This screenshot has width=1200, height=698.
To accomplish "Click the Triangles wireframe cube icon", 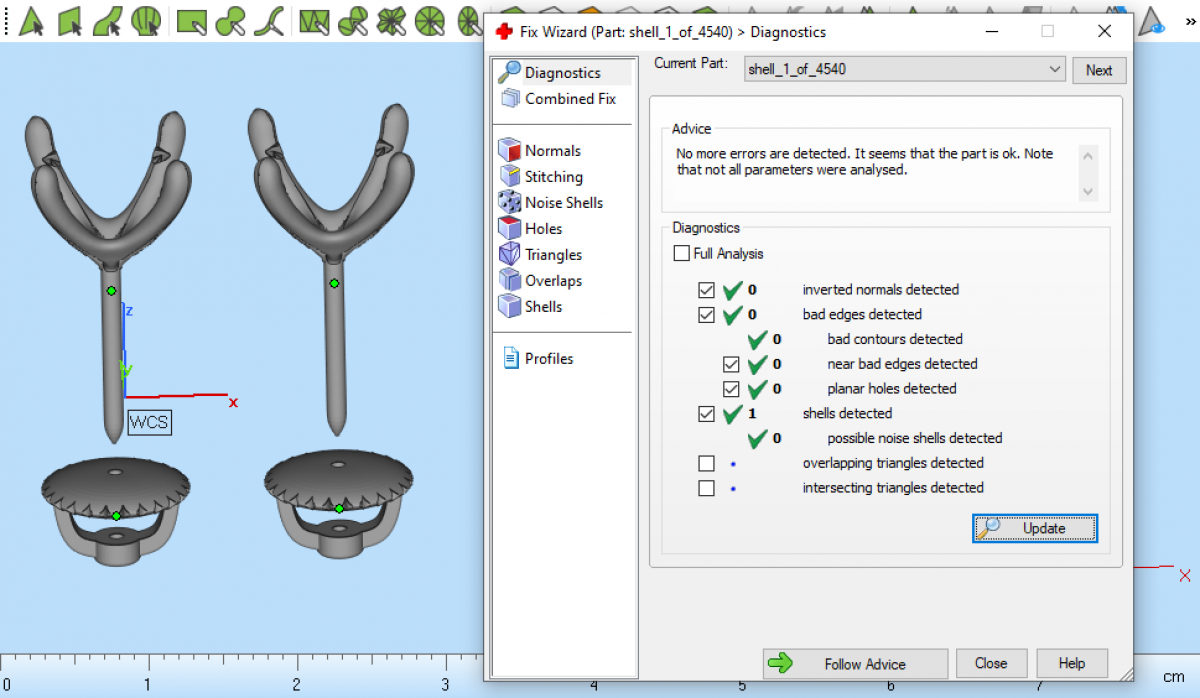I will coord(509,255).
